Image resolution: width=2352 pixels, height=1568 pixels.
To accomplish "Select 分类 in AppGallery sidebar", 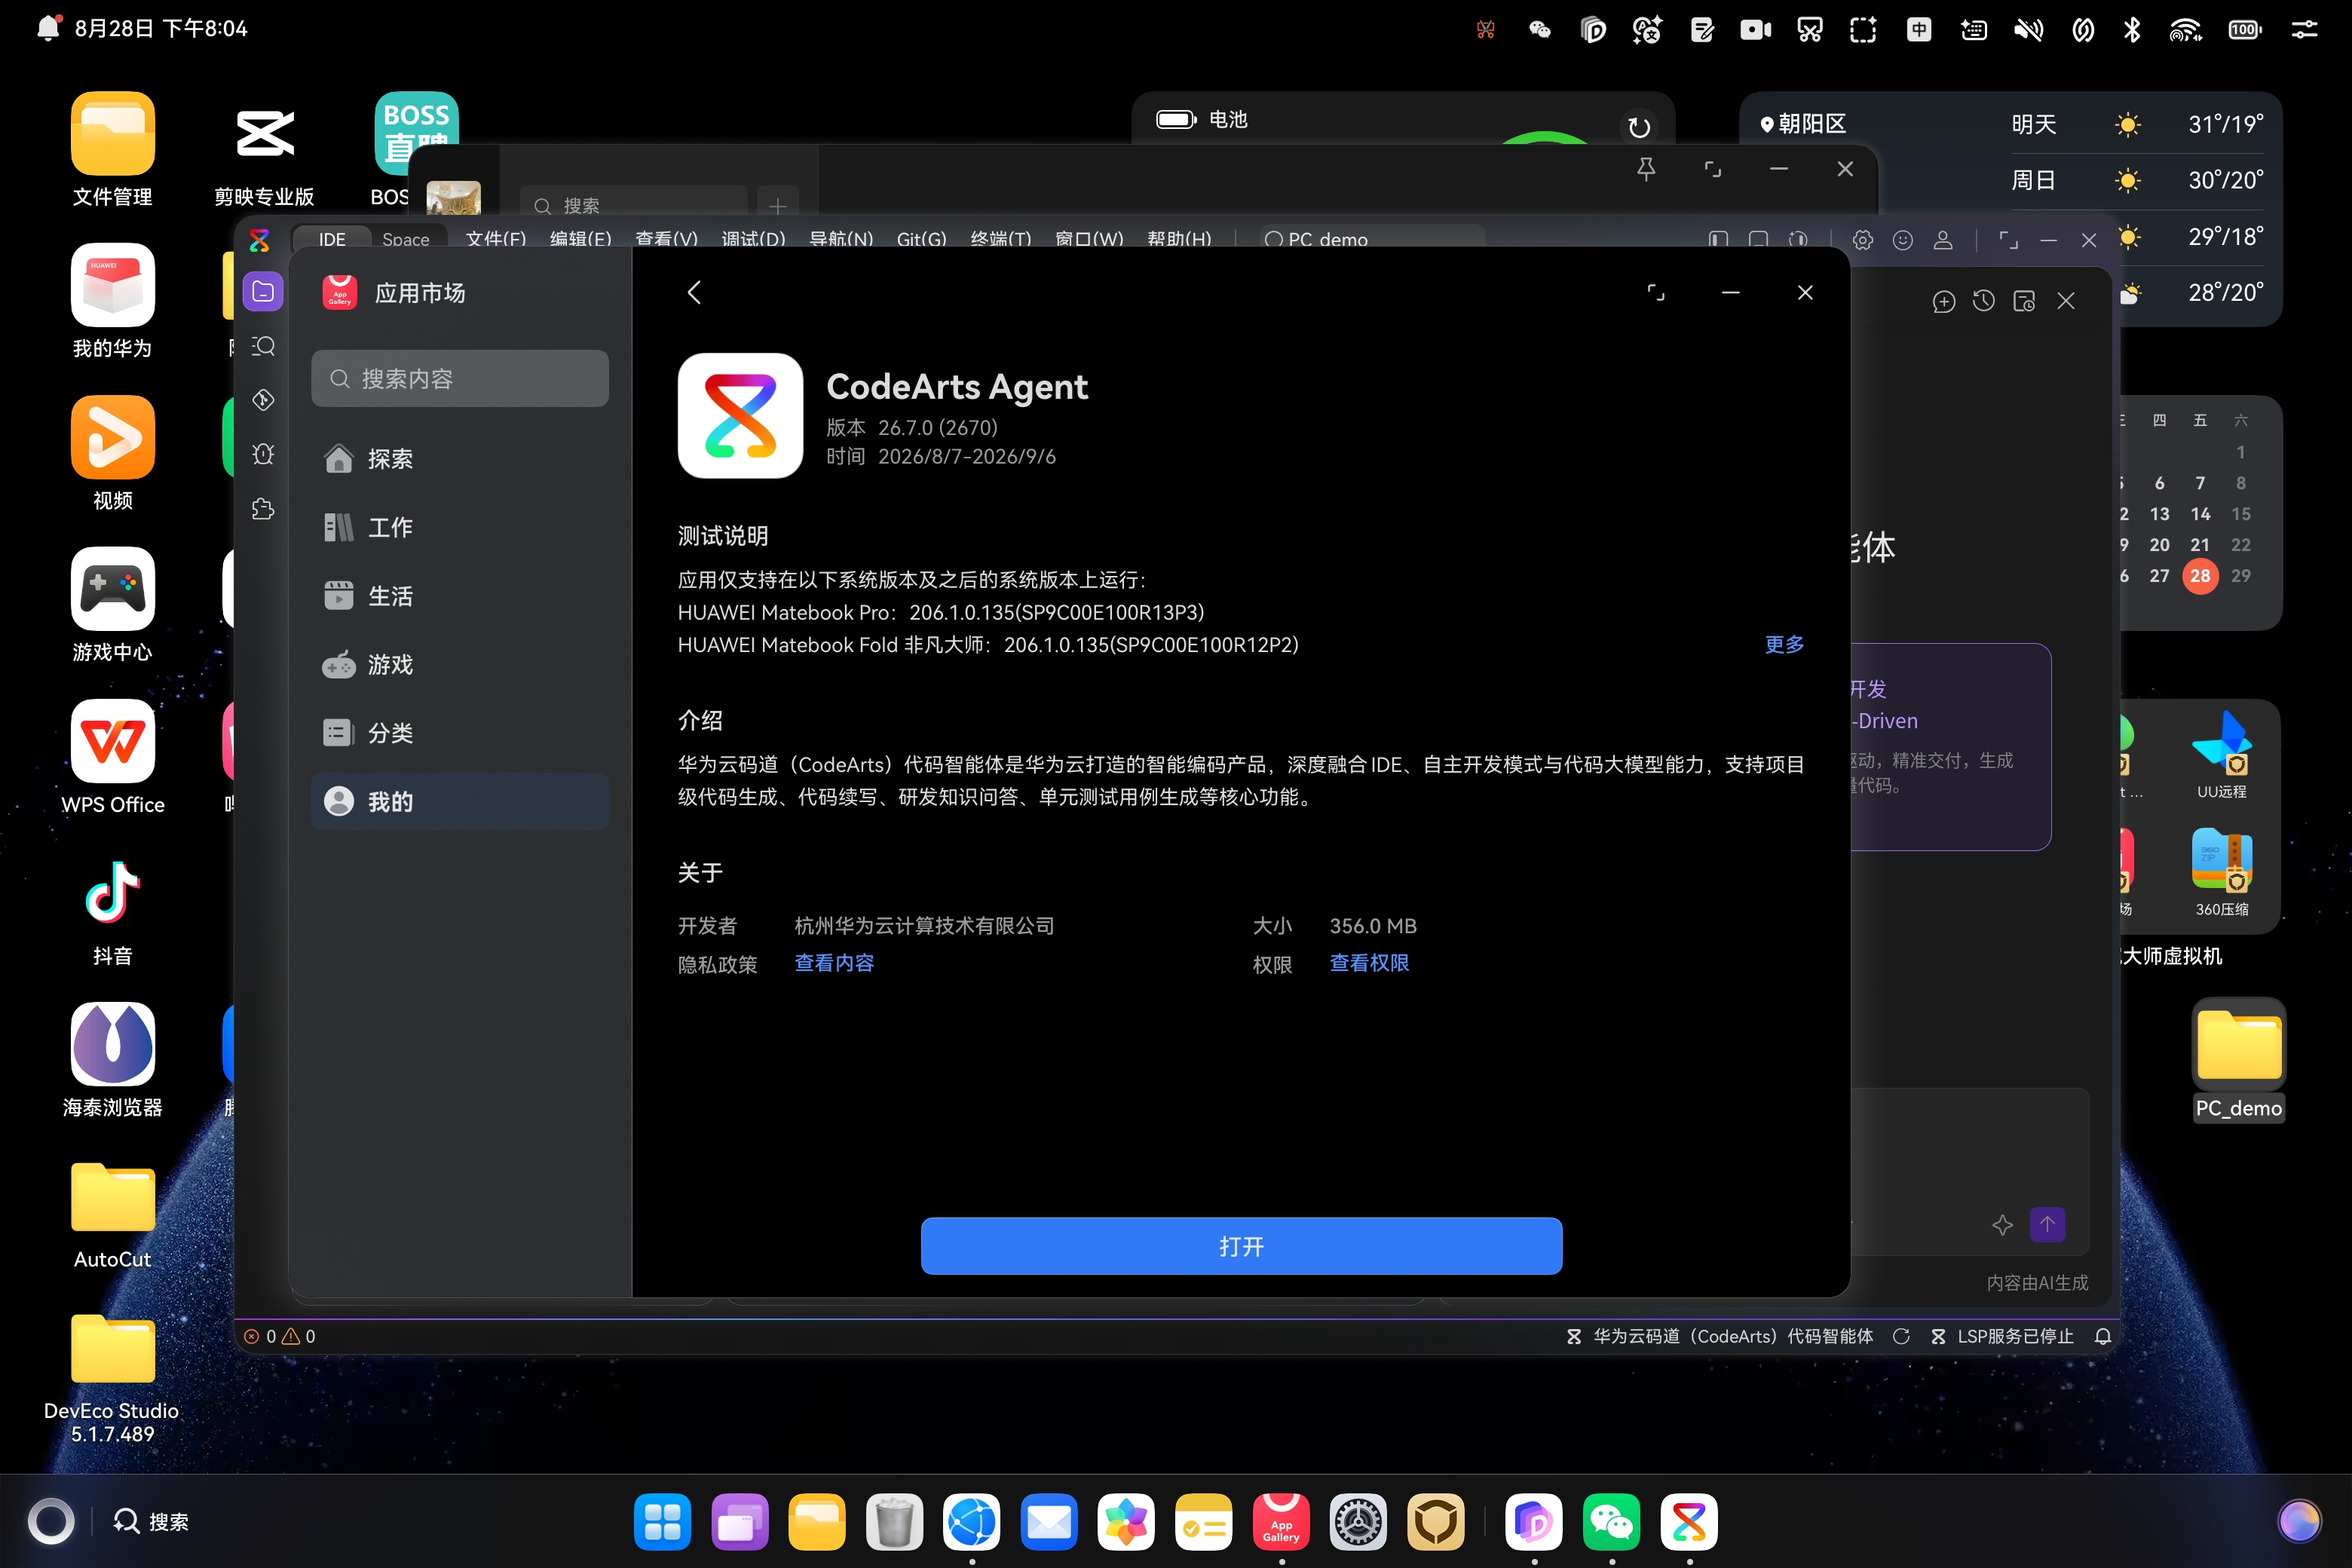I will (460, 733).
